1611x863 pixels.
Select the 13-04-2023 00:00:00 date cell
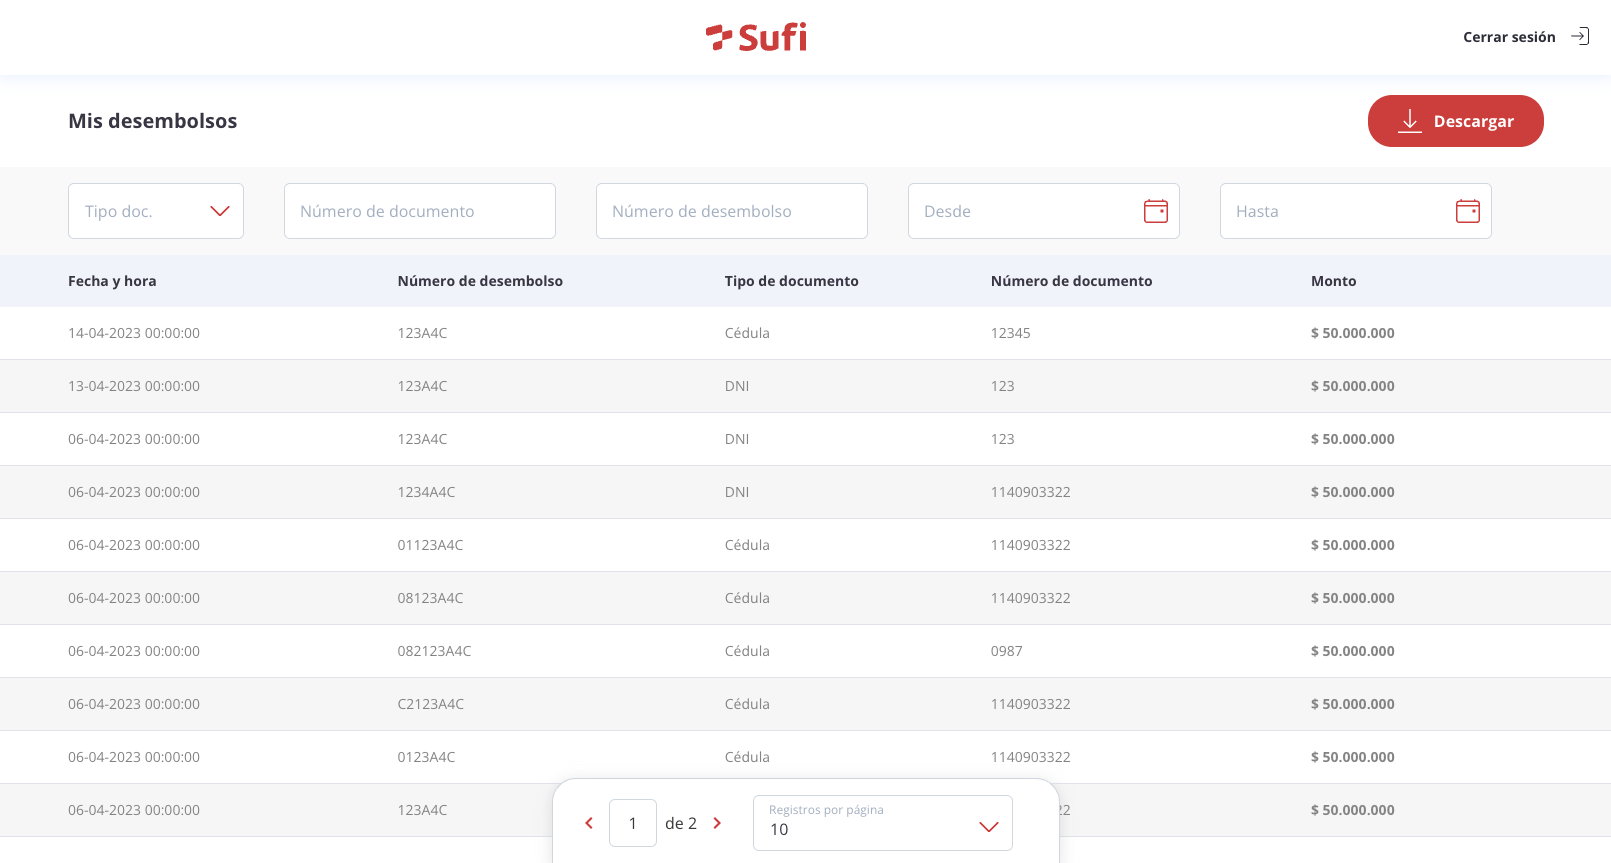[134, 386]
